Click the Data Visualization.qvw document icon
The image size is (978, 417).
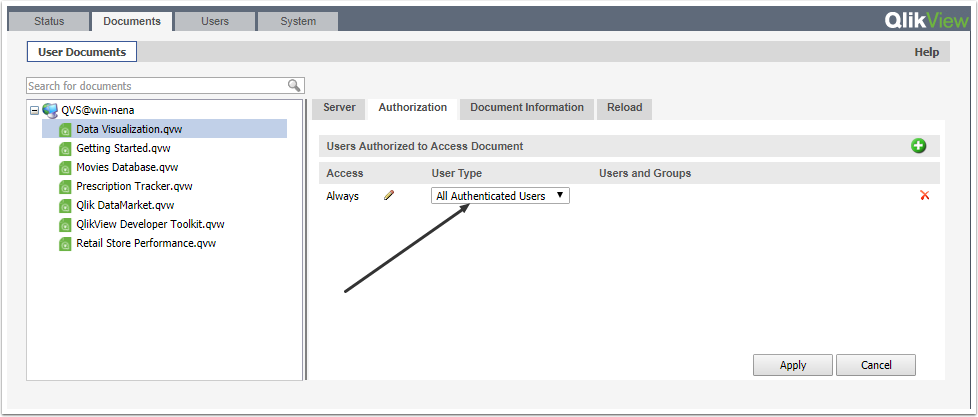point(65,130)
